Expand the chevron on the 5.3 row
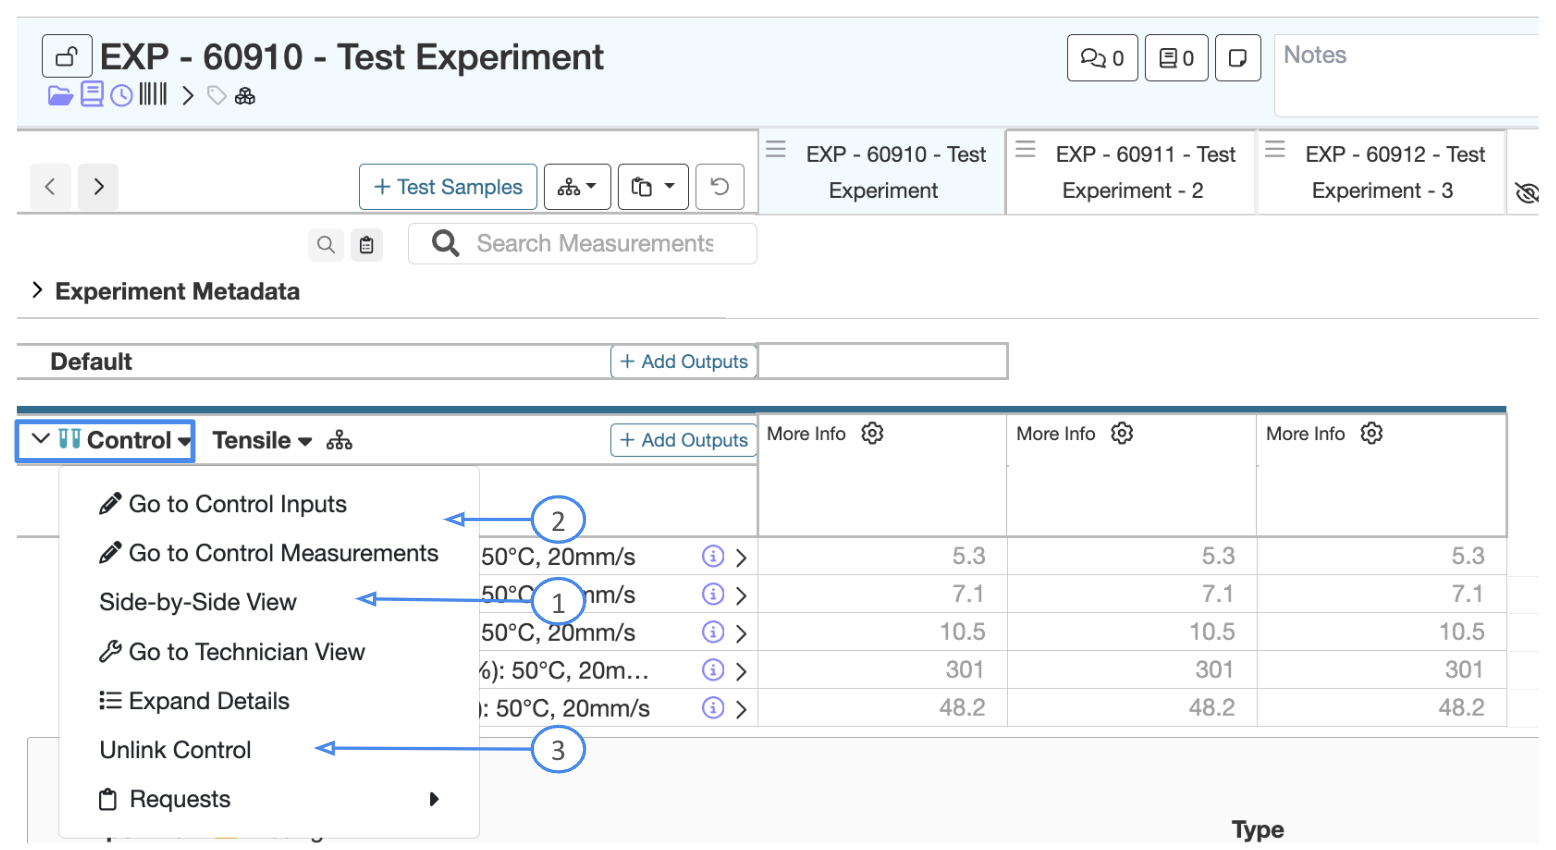Viewport: 1556px width, 850px height. (x=741, y=558)
